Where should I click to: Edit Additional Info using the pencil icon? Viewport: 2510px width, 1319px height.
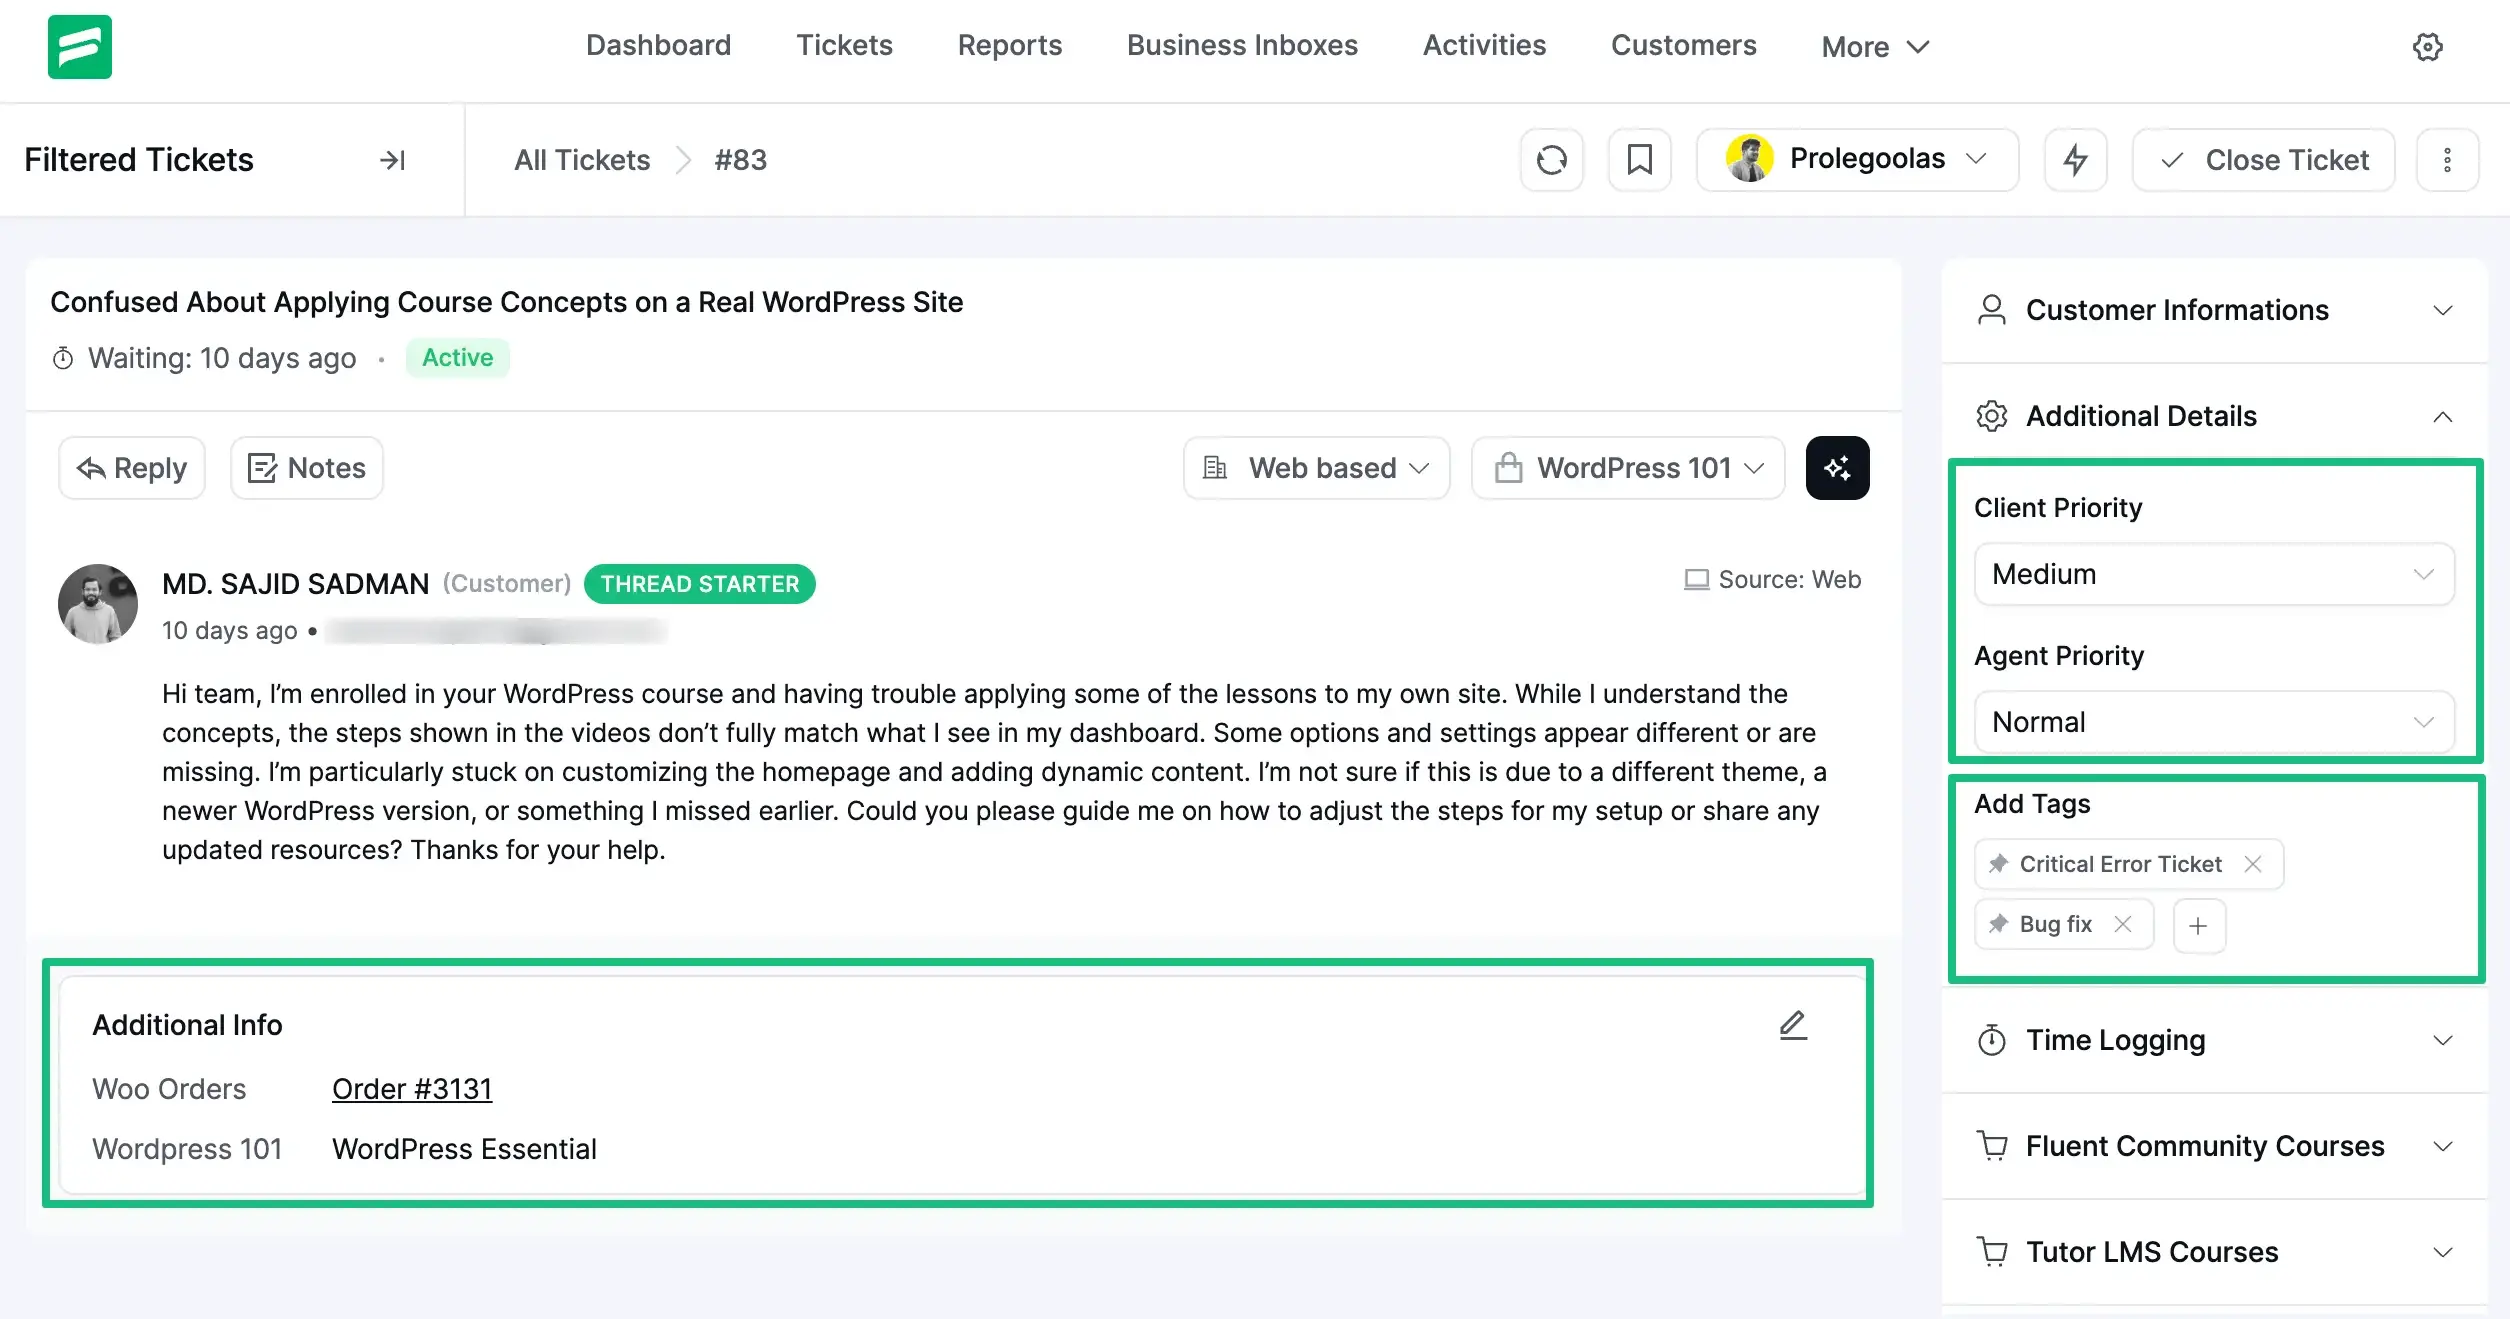click(x=1793, y=1025)
